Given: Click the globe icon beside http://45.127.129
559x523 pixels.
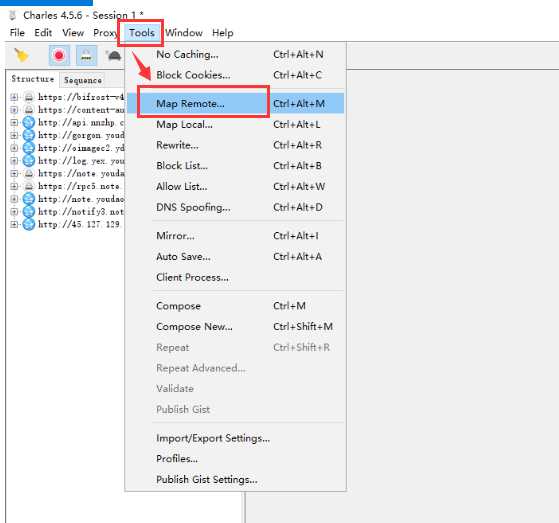Looking at the screenshot, I should click(29, 224).
